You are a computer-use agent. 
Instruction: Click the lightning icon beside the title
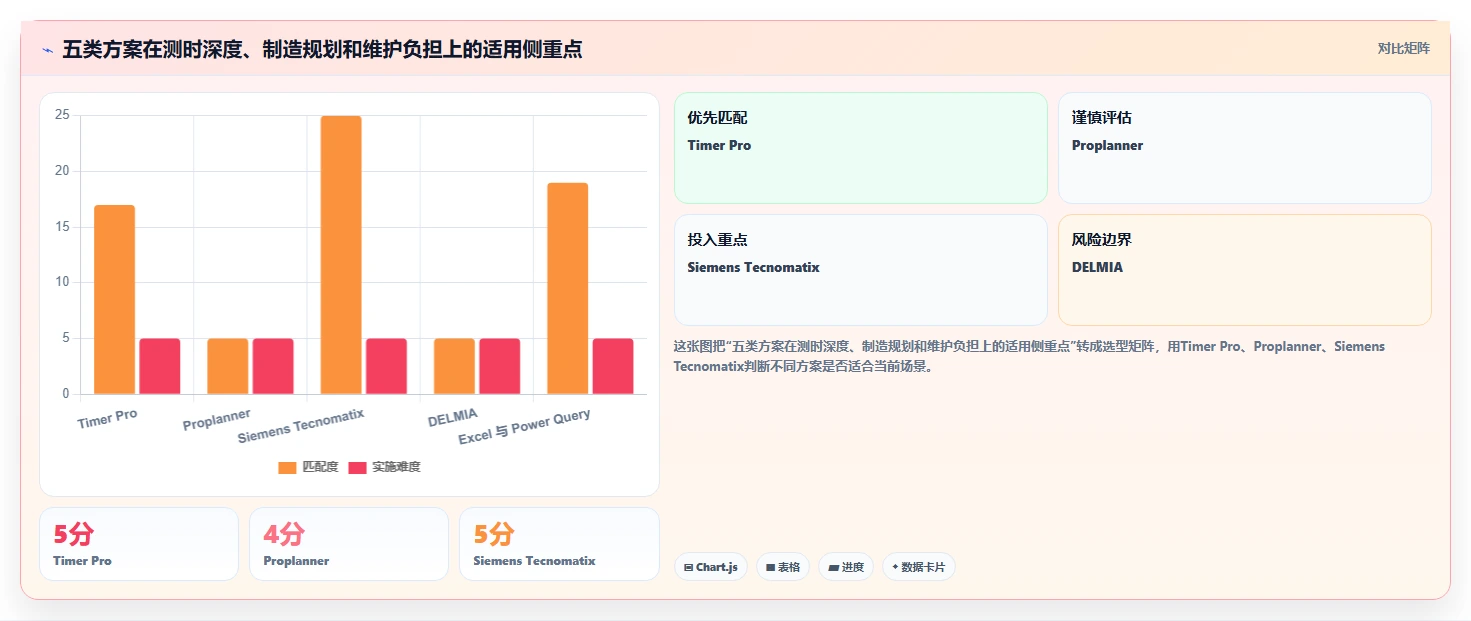[47, 49]
